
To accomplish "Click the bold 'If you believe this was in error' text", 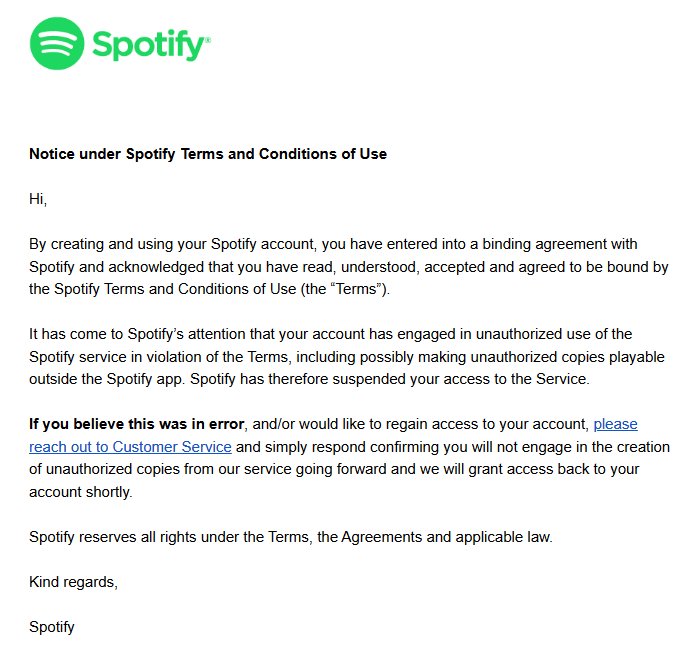I will coord(137,424).
